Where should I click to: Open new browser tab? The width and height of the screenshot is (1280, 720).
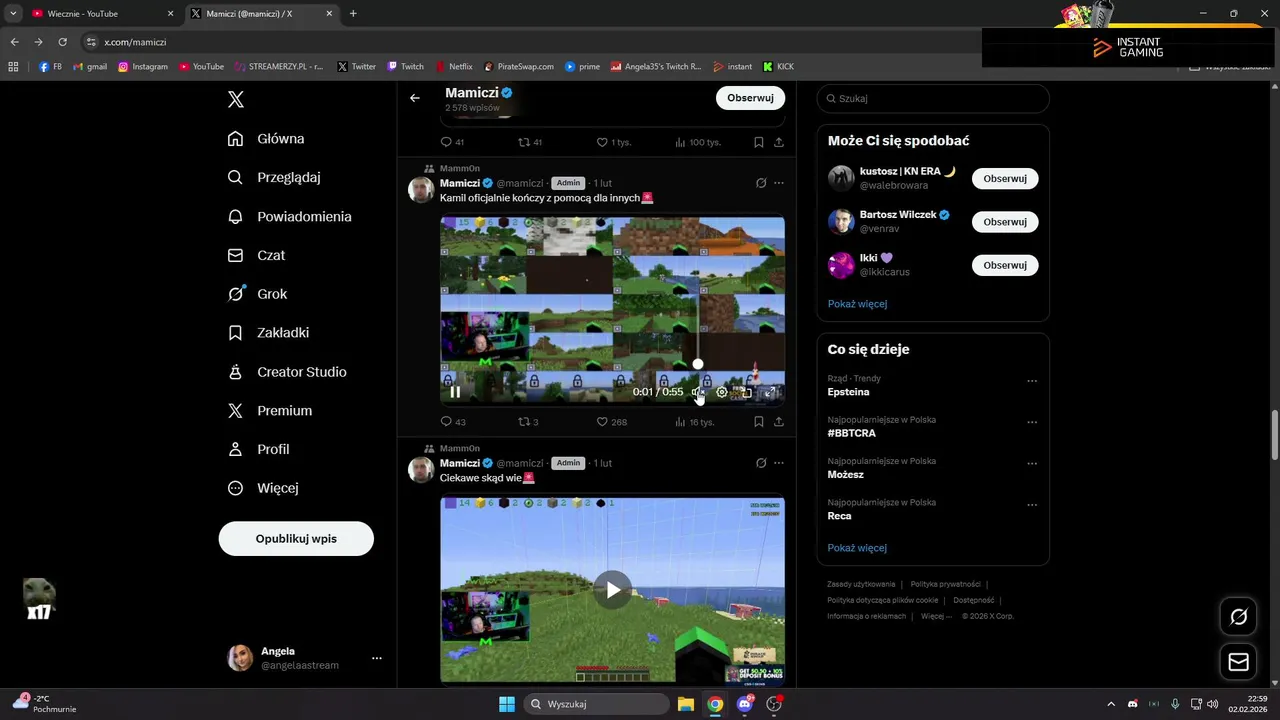point(353,14)
